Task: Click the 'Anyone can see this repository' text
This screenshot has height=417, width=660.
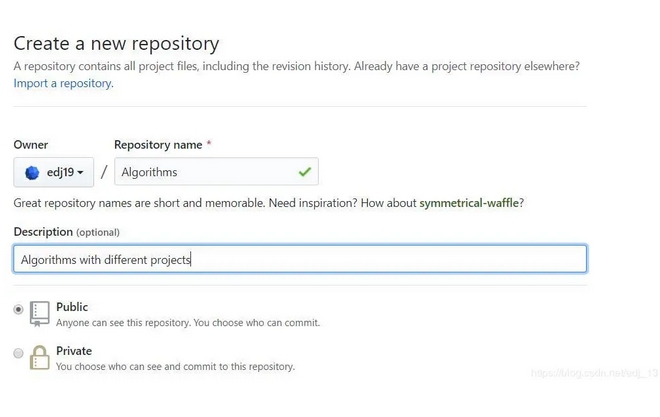Action: pos(188,323)
